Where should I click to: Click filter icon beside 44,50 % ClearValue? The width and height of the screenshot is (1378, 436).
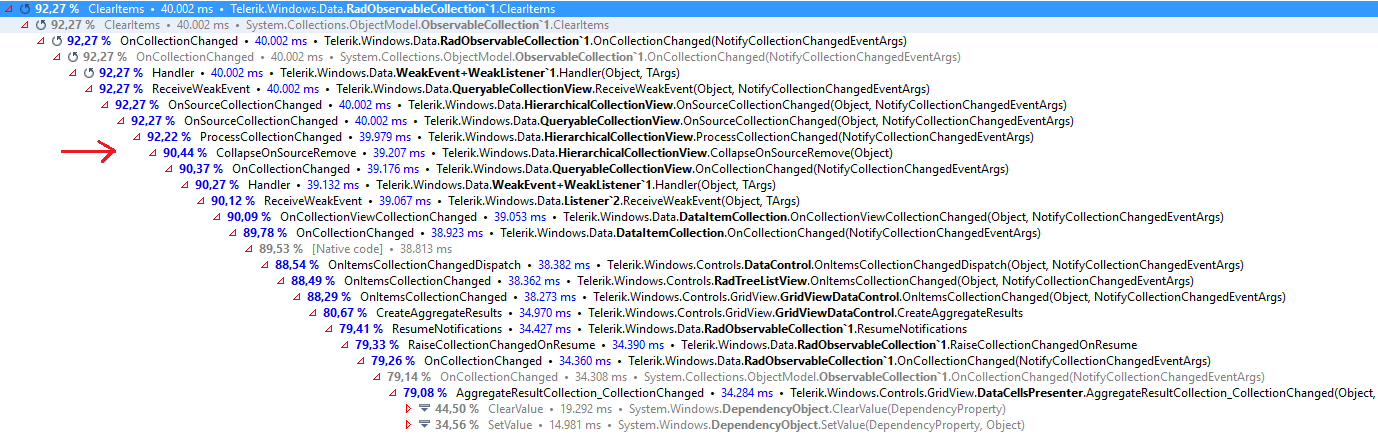(x=424, y=409)
